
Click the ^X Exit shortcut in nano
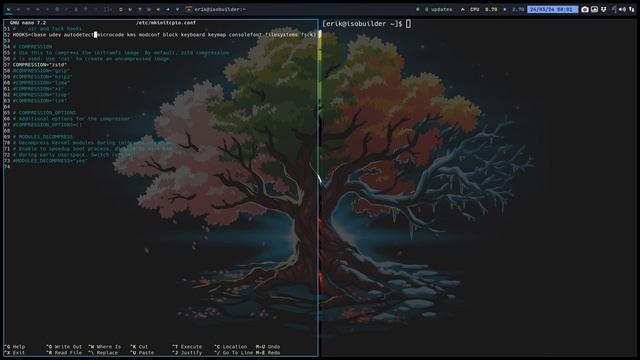(x=15, y=353)
